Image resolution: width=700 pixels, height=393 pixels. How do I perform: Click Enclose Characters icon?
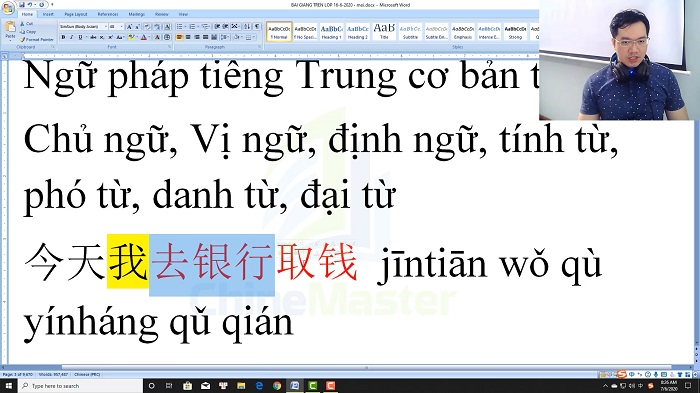click(x=167, y=37)
